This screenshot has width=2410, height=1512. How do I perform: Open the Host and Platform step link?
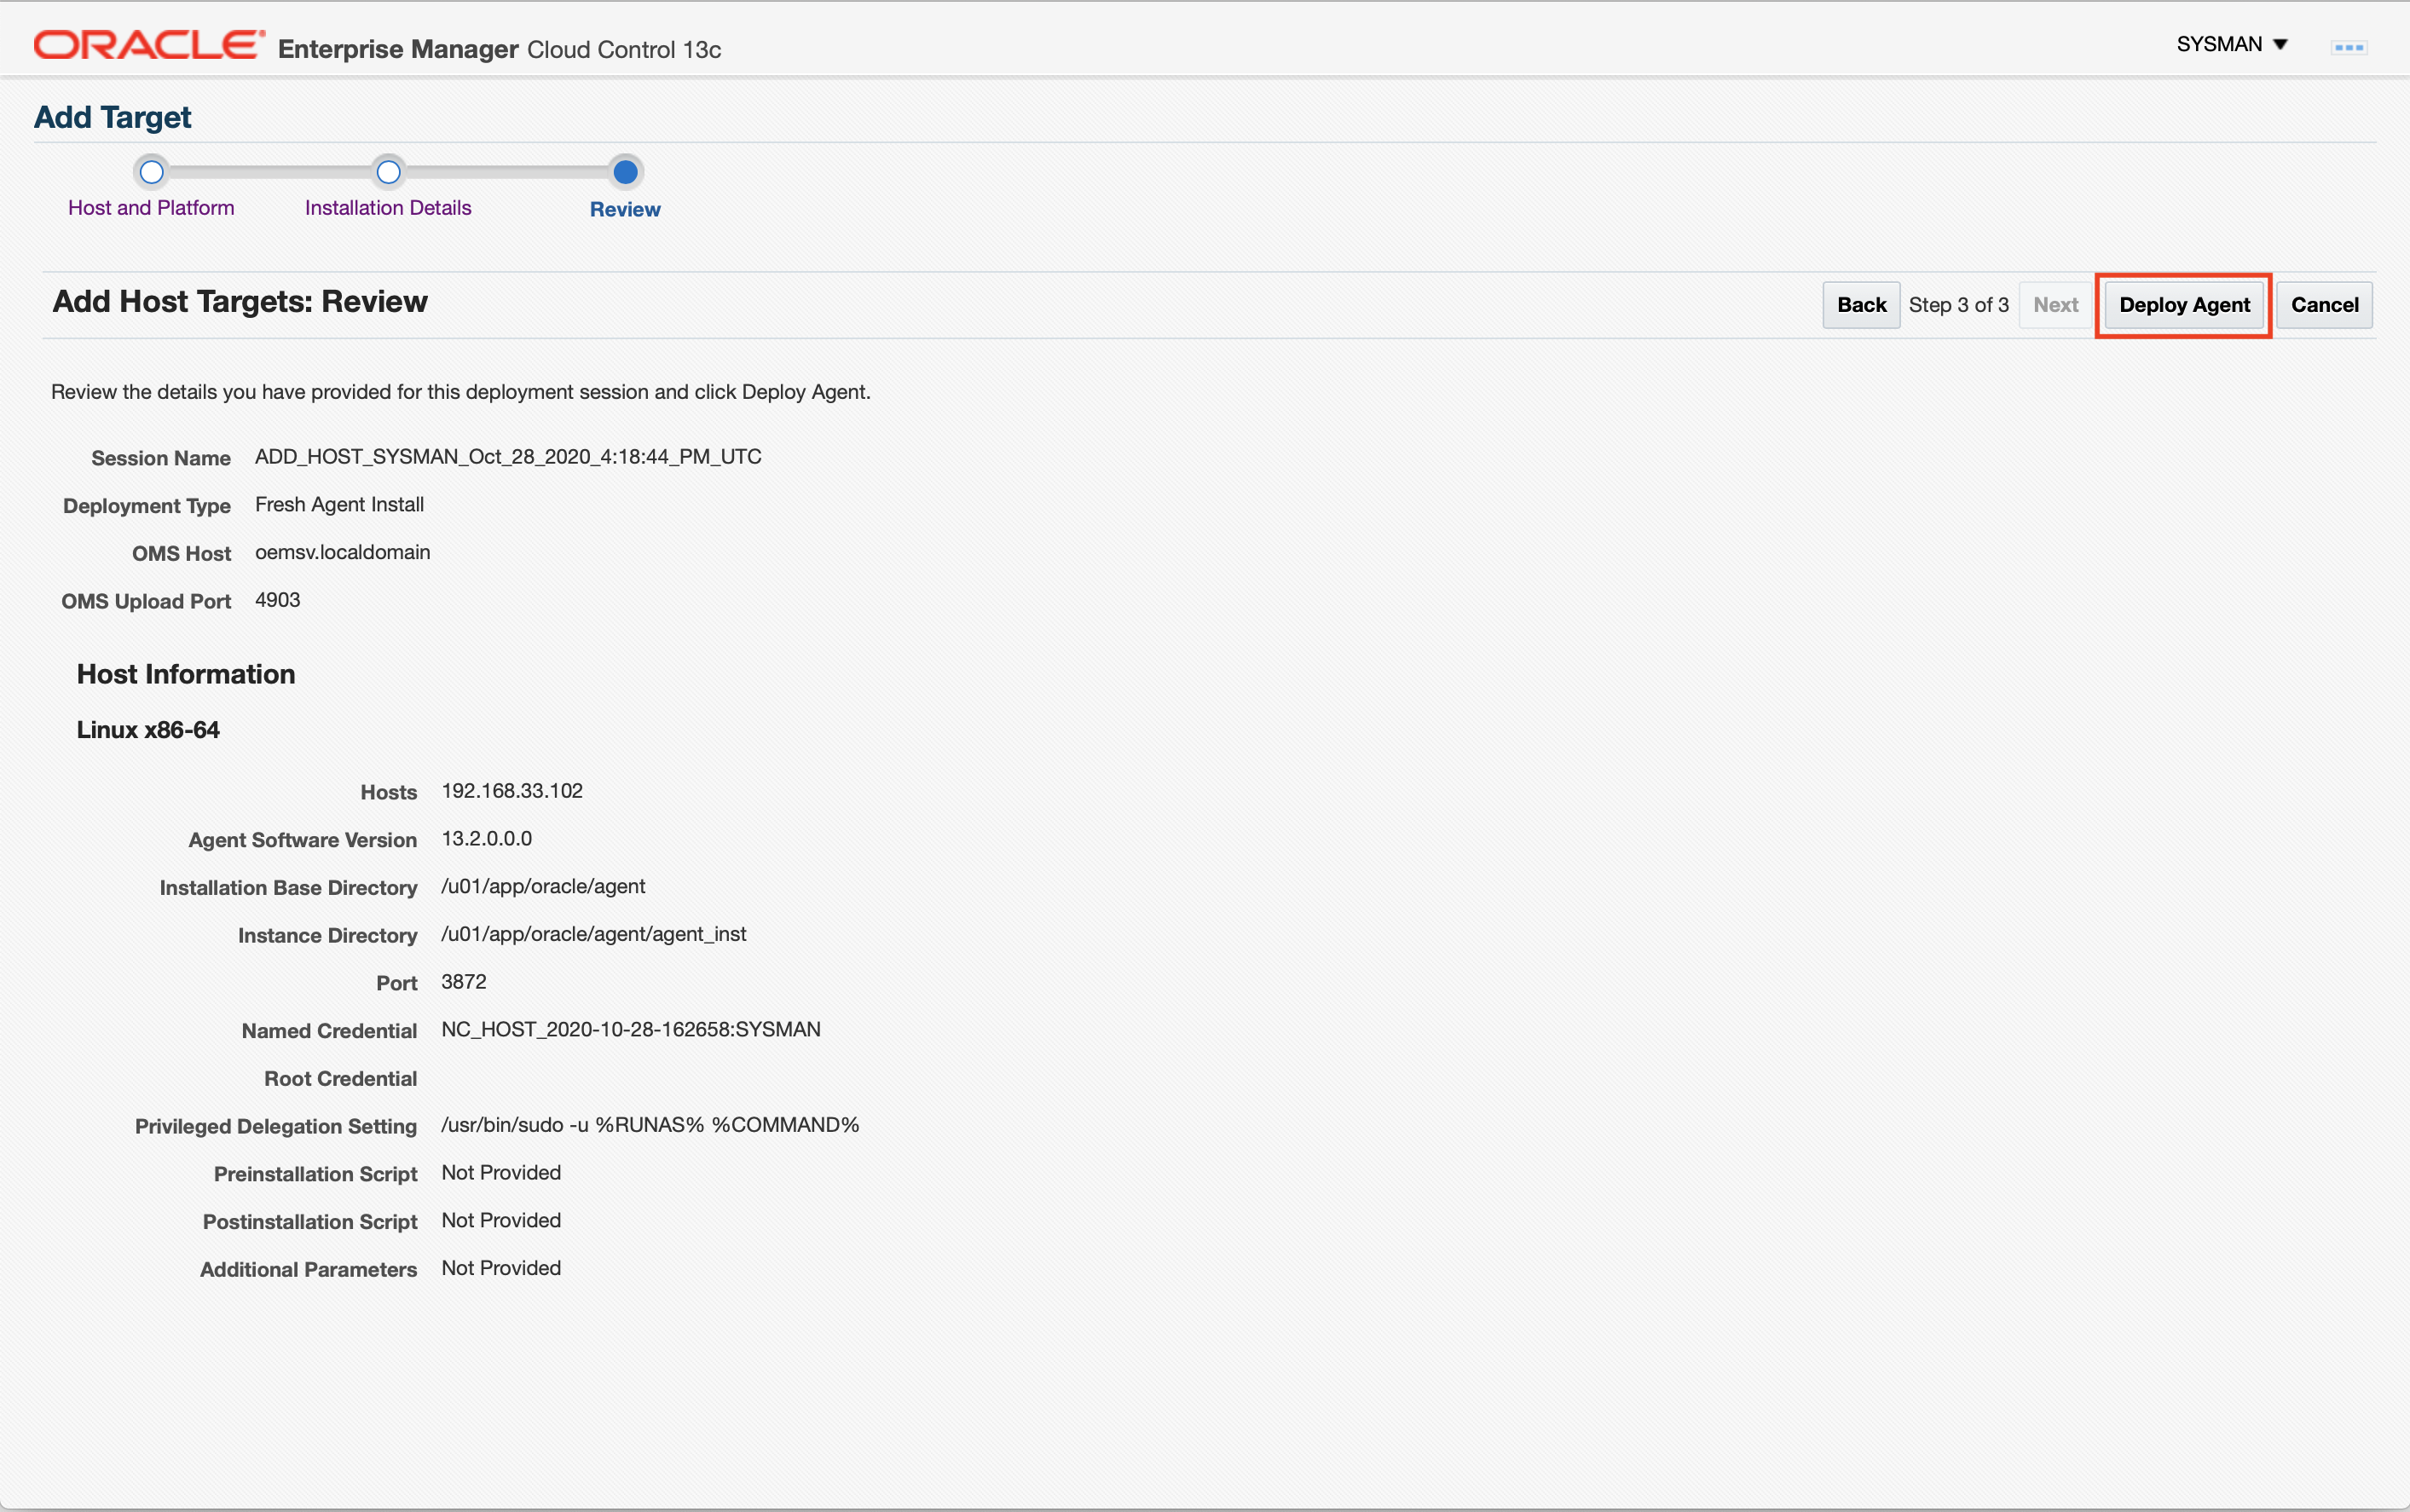click(151, 208)
